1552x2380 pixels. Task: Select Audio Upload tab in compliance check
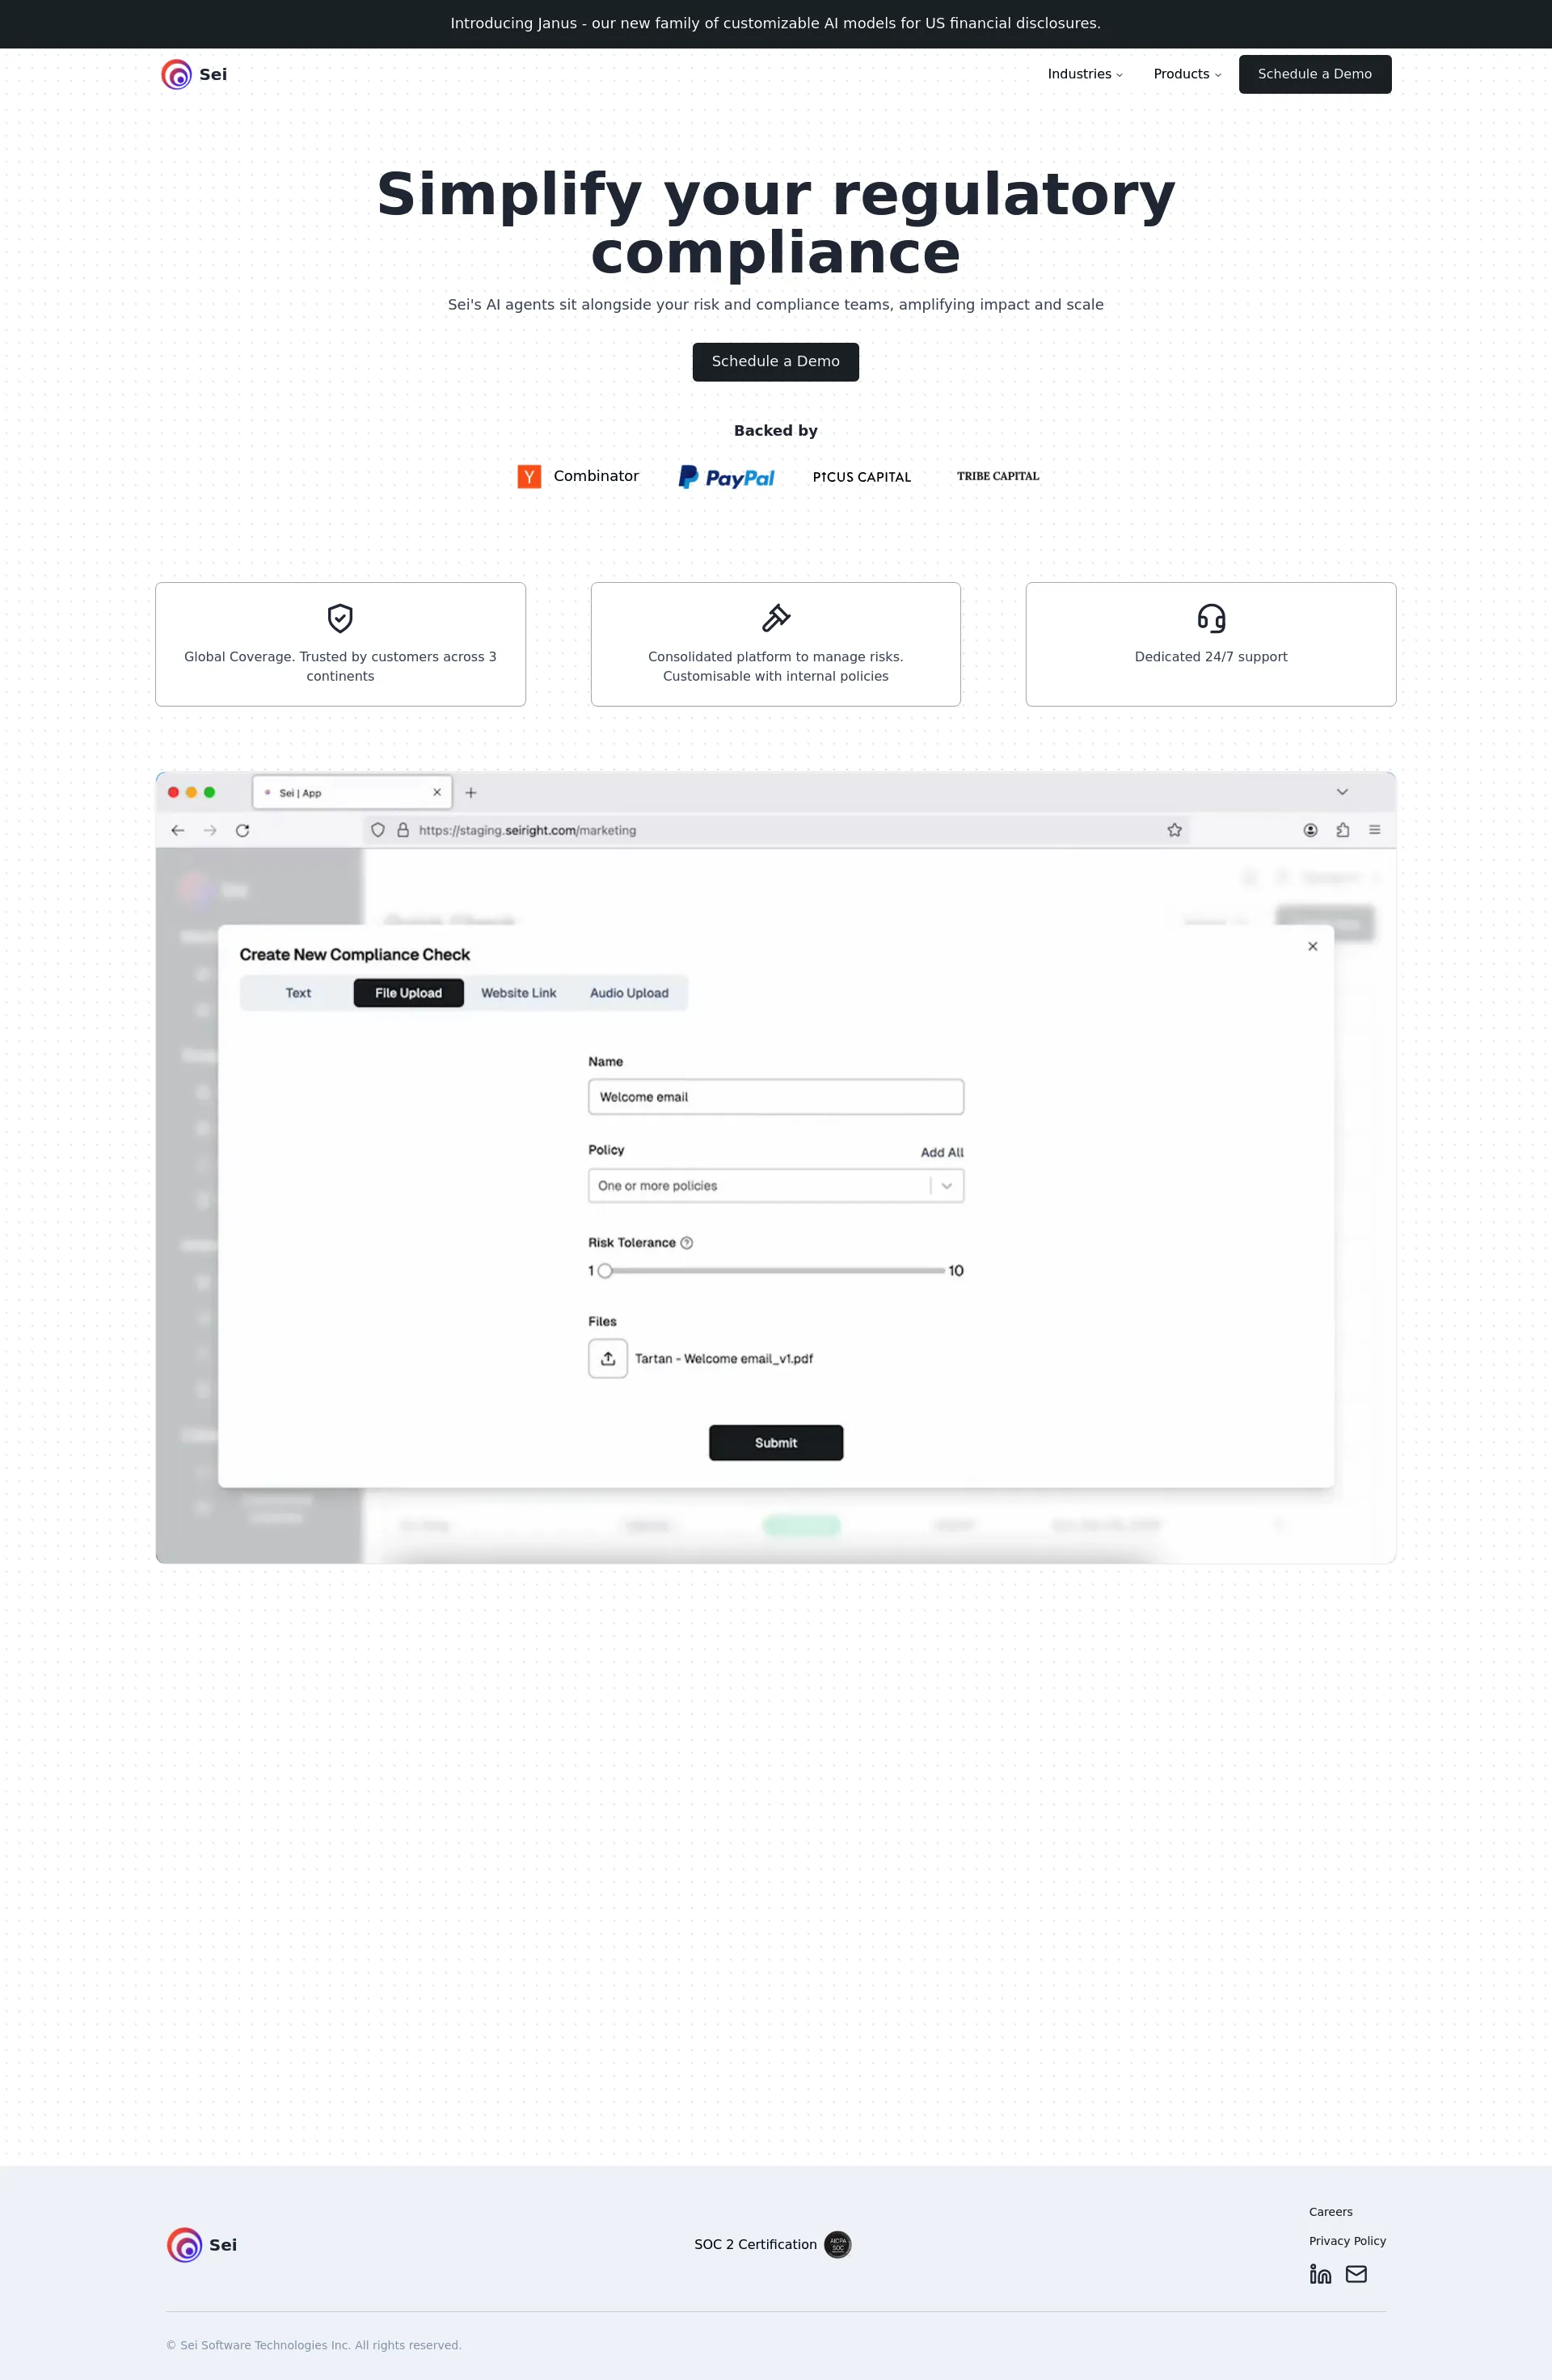click(628, 992)
